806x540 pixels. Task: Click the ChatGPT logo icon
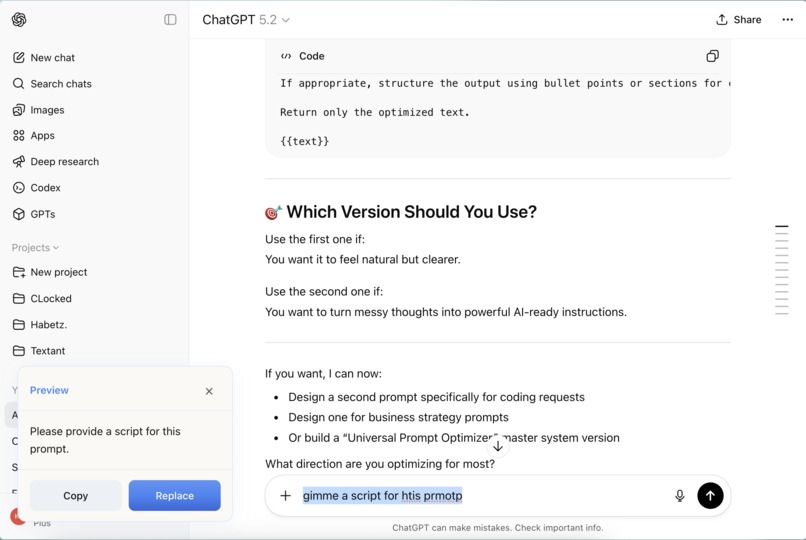[19, 20]
